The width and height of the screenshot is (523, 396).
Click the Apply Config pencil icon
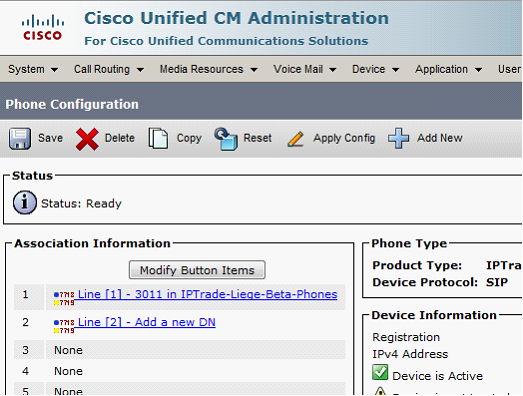point(296,139)
